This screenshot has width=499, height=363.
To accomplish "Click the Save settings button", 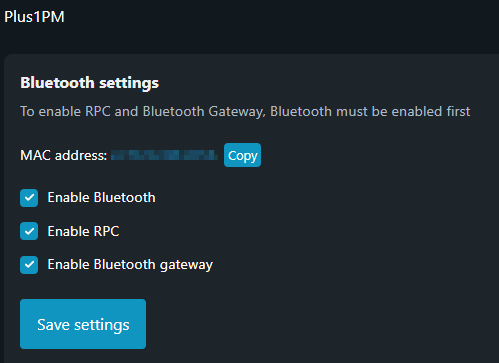I will [x=83, y=324].
